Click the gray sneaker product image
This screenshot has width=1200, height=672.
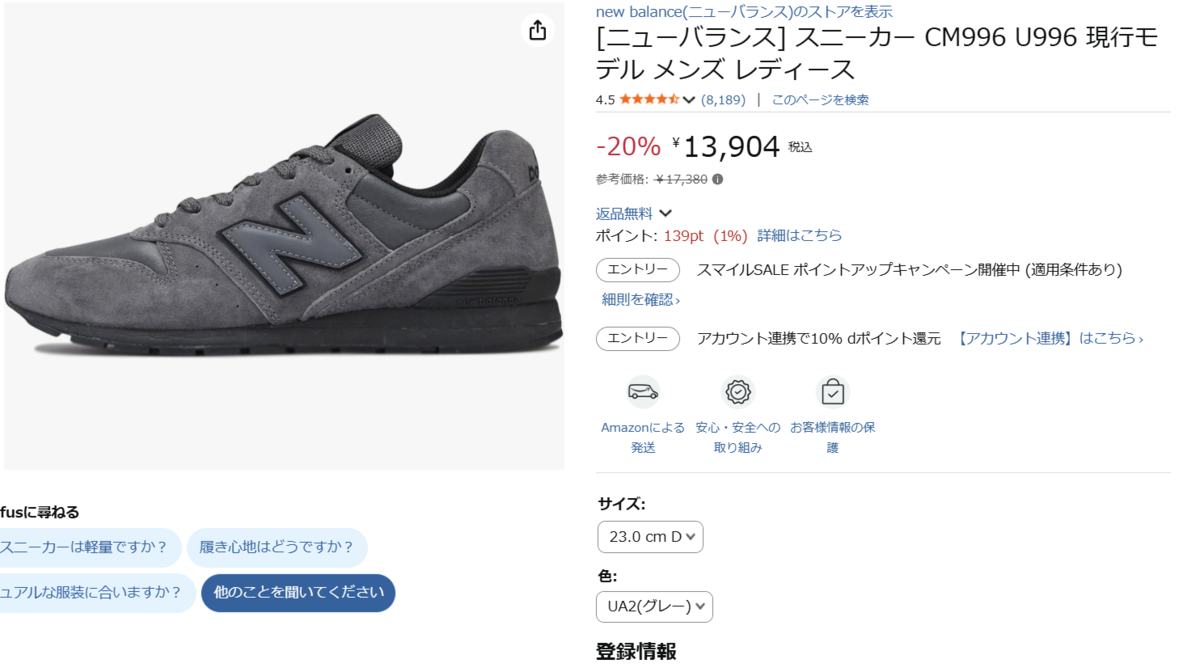click(283, 235)
